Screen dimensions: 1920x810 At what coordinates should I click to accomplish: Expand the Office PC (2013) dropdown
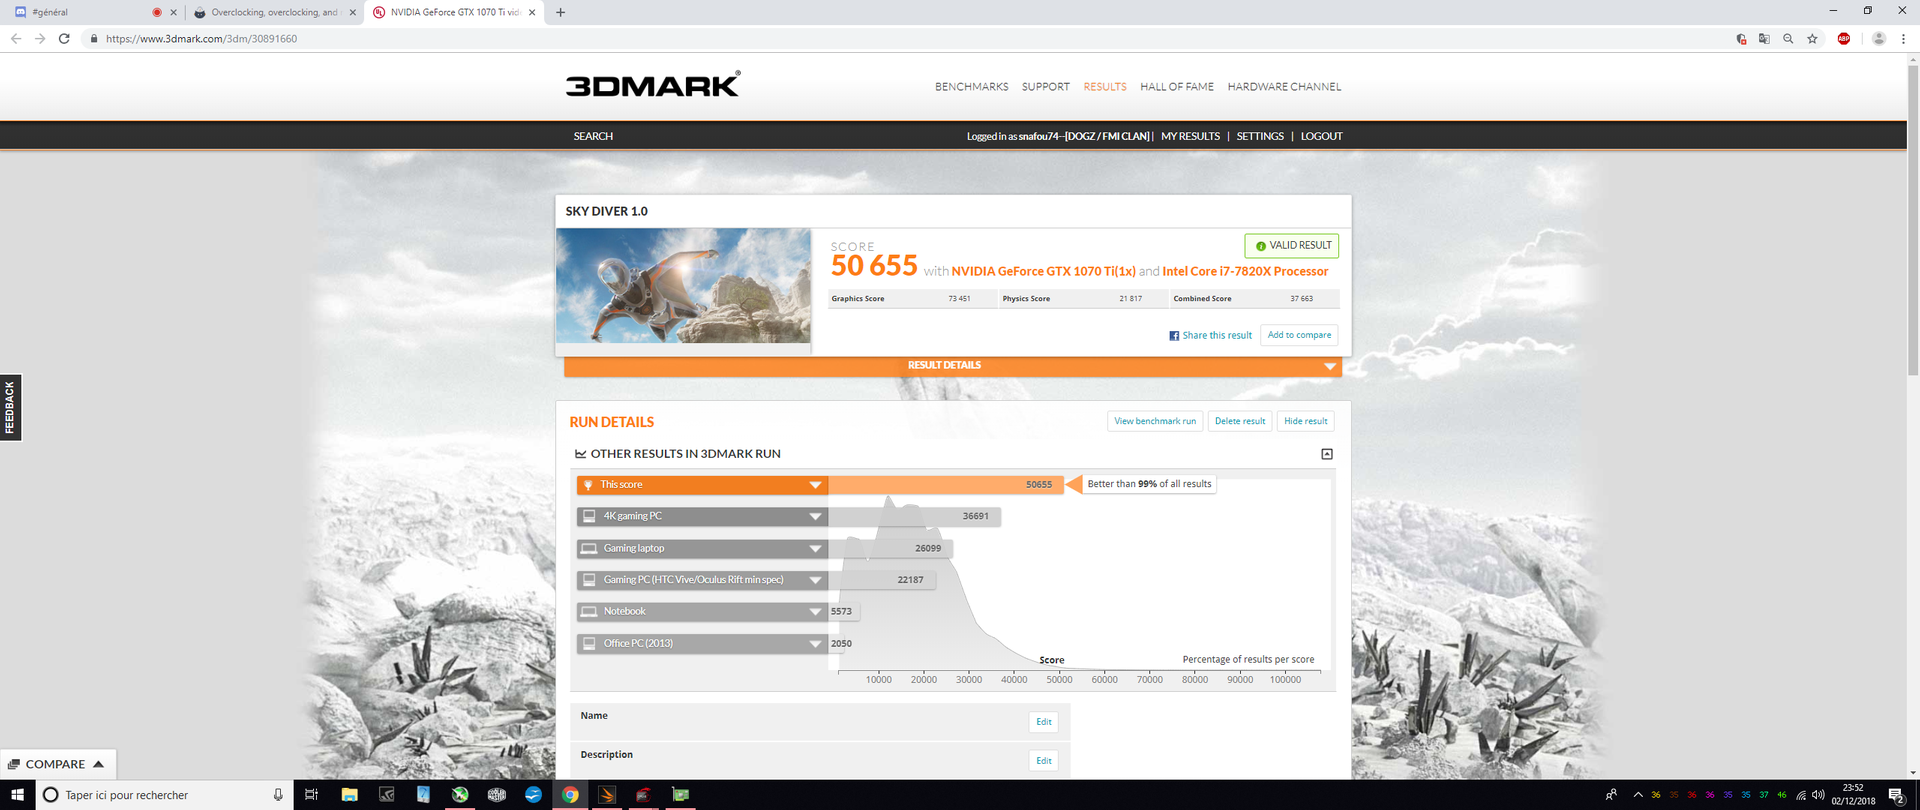coord(815,644)
